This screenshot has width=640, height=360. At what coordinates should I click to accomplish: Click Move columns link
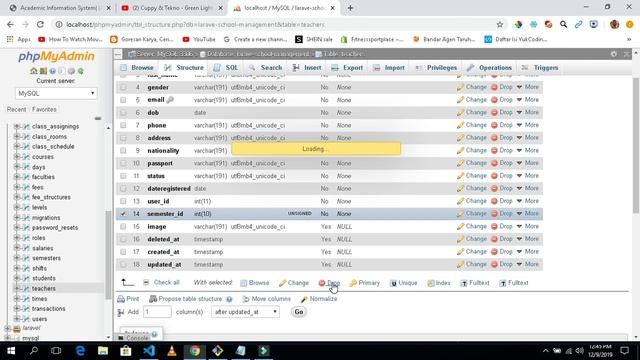(x=267, y=299)
